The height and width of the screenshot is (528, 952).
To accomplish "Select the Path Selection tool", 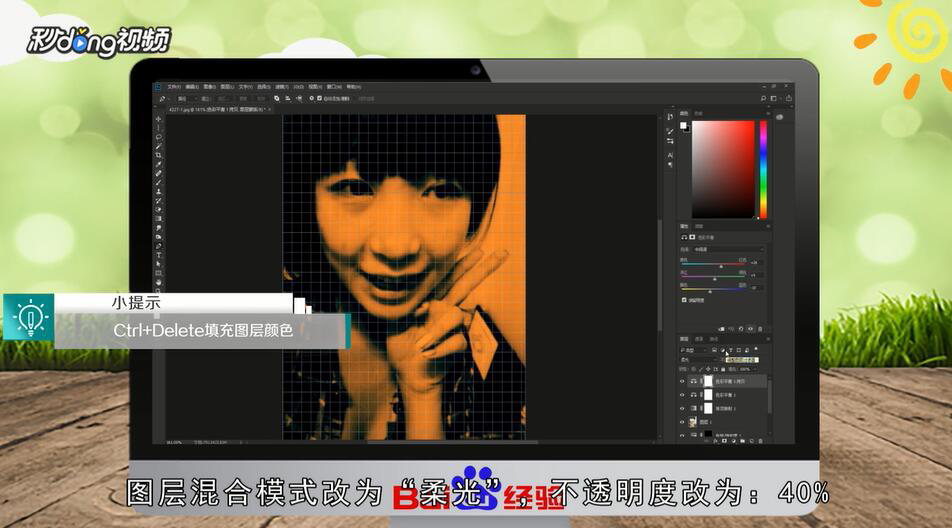I will pos(158,265).
